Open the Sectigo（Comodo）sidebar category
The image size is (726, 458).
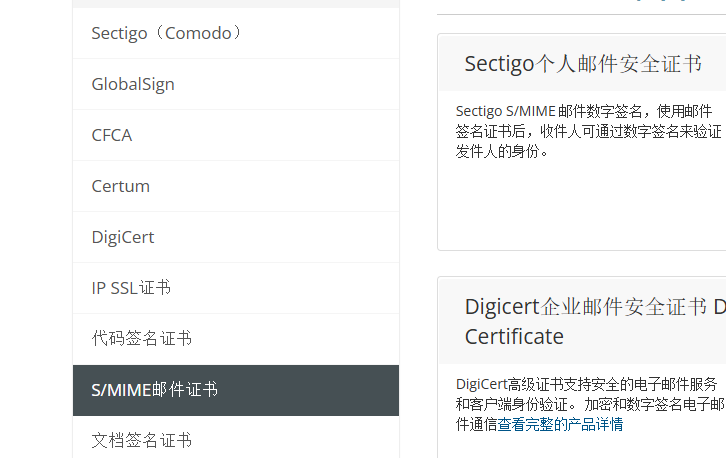point(236,33)
